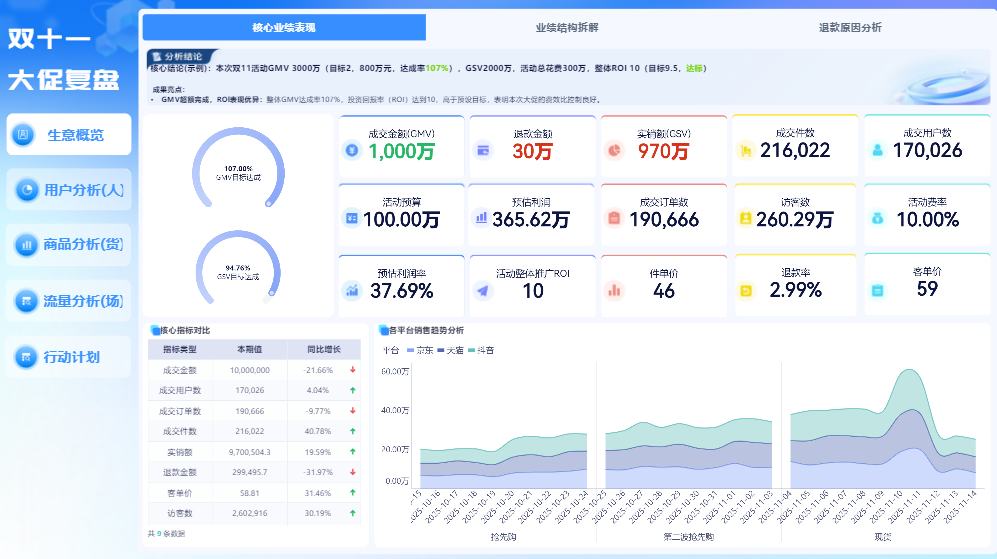Click the 58.81 客单价 table value
This screenshot has height=559, width=997.
(250, 493)
